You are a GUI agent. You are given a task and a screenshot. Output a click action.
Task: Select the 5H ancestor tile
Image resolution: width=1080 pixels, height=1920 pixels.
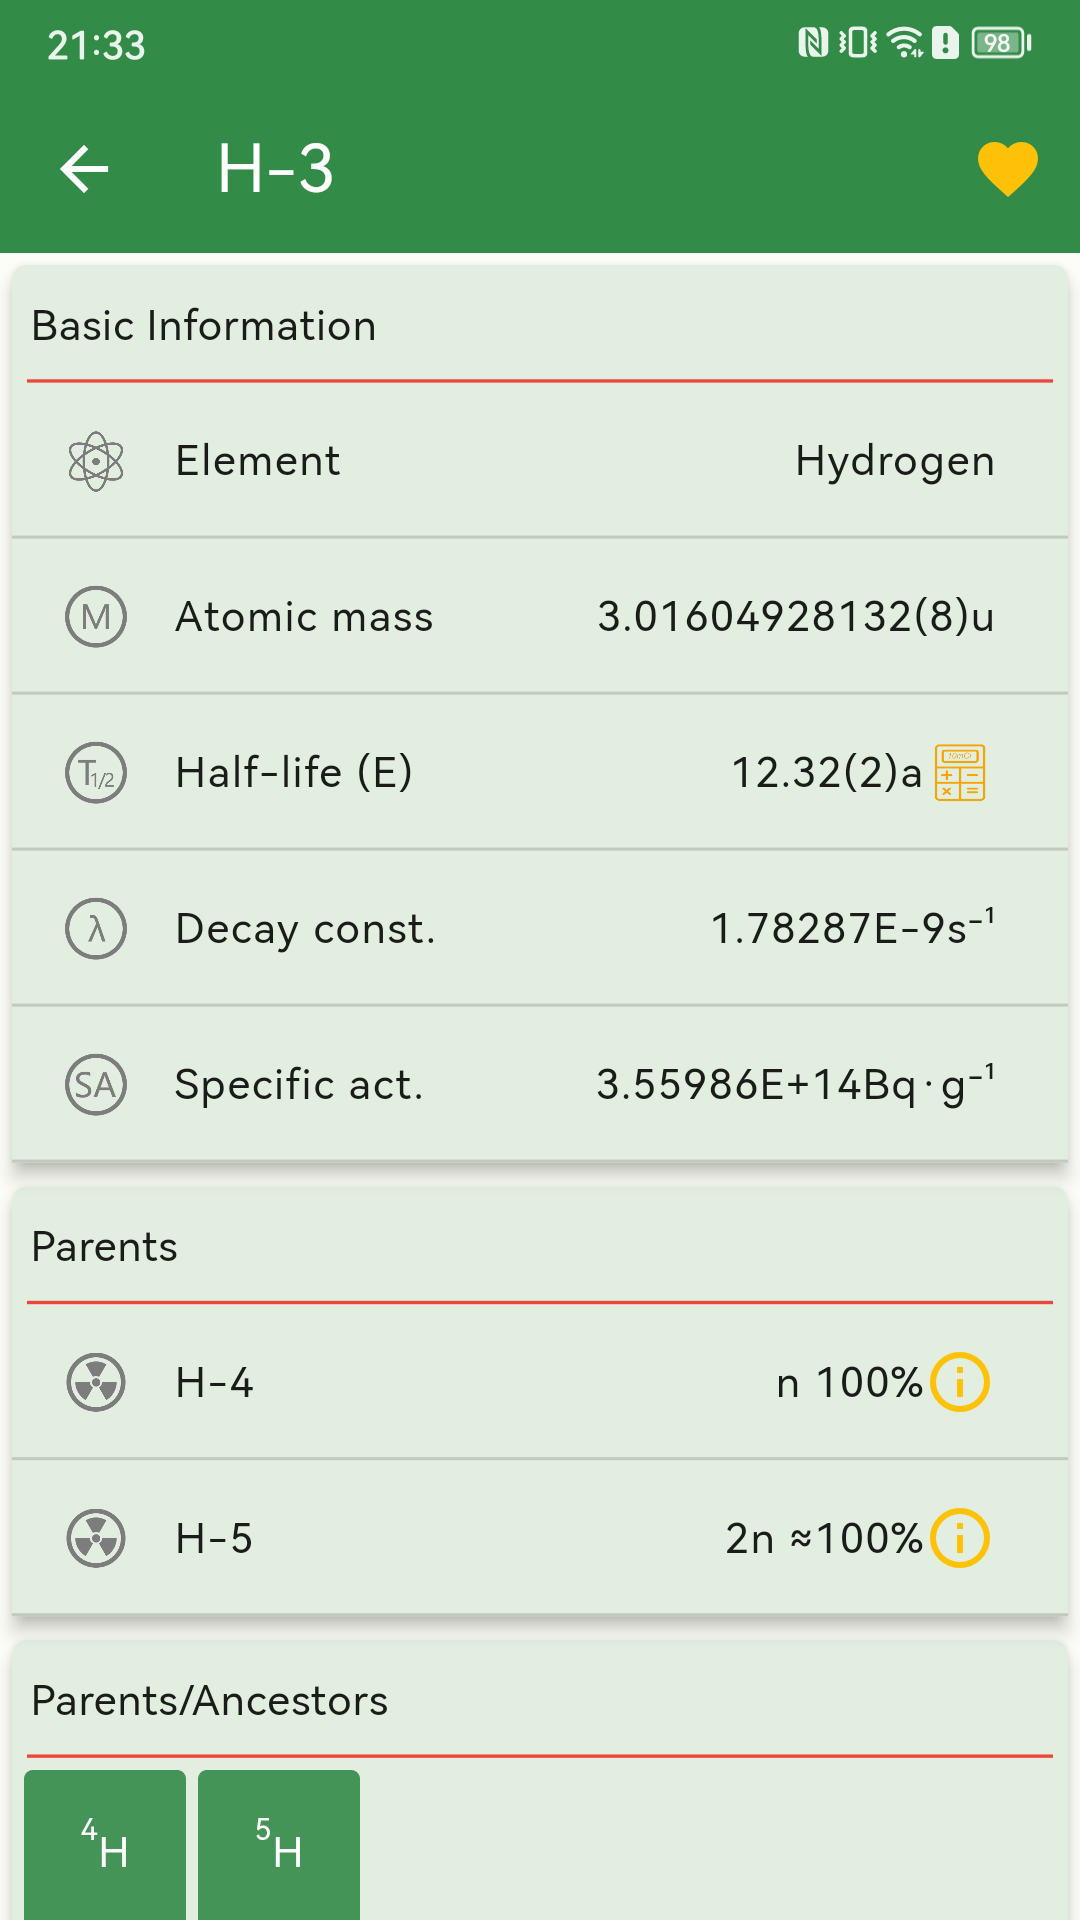point(279,1844)
